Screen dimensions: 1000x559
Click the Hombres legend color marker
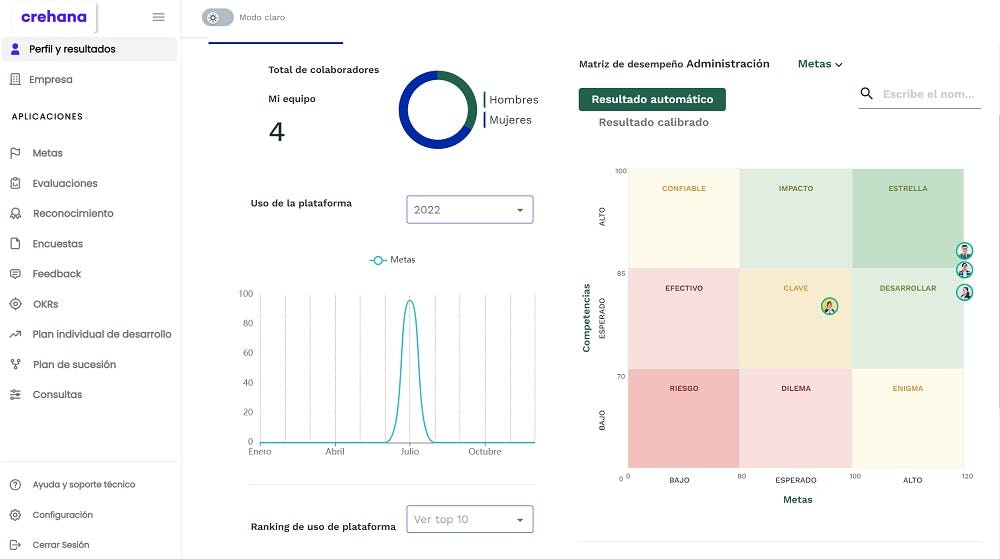point(485,100)
